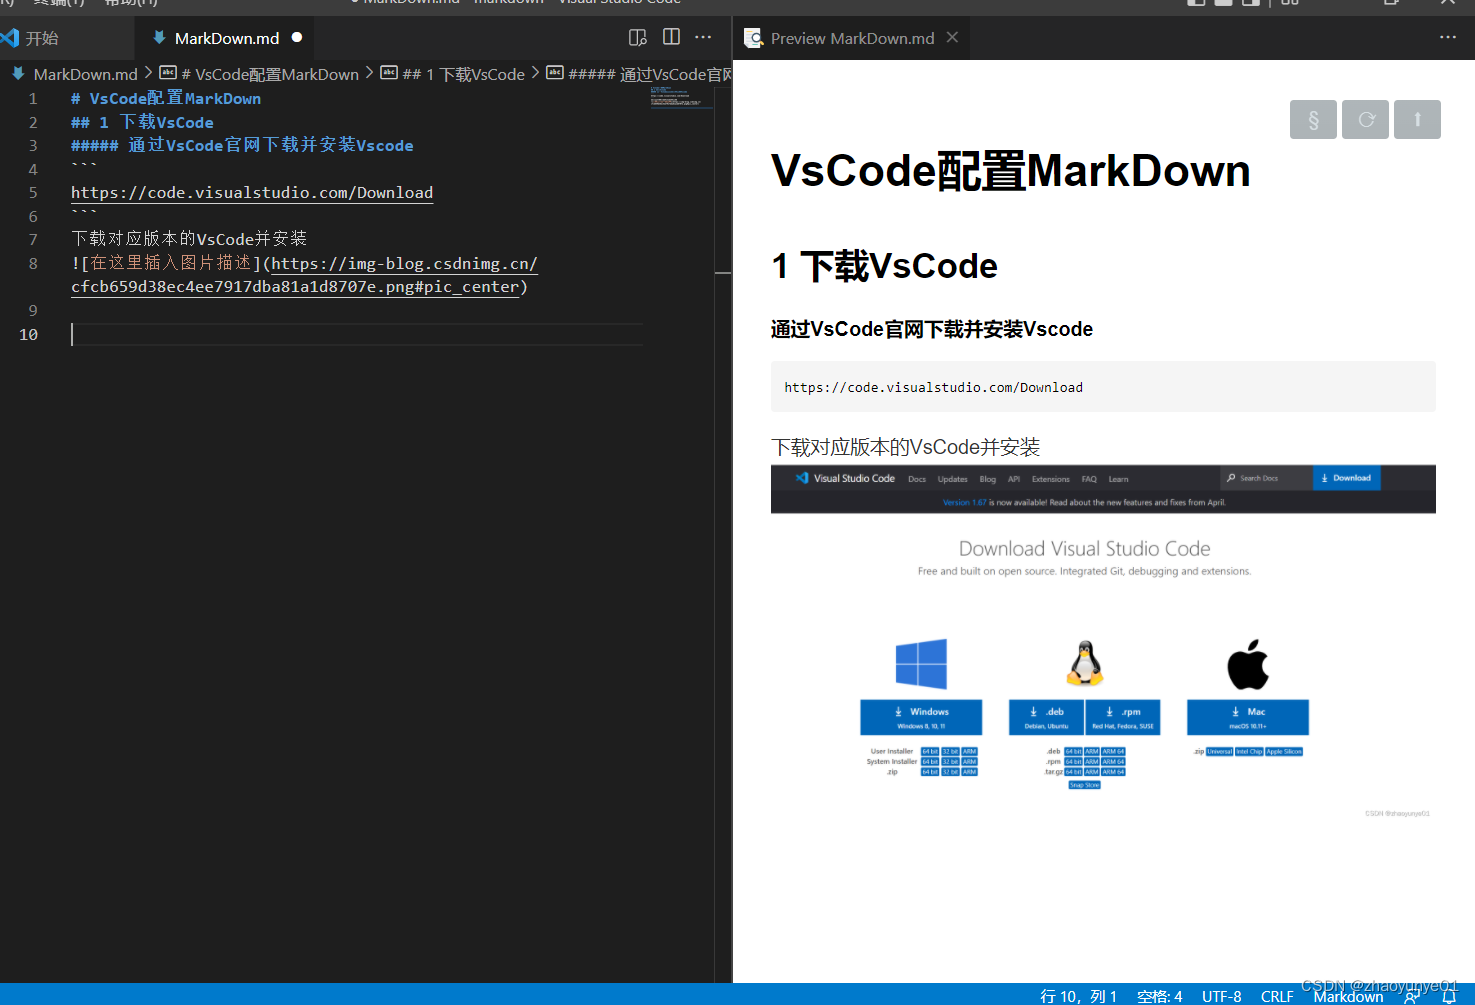This screenshot has height=1005, width=1475.
Task: Click editor vertical scrollbar marker
Action: [x=723, y=273]
